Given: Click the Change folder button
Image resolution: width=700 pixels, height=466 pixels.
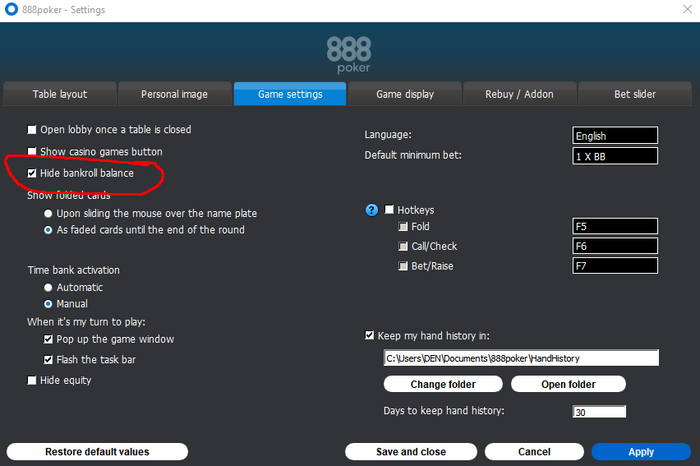Looking at the screenshot, I should pyautogui.click(x=443, y=384).
